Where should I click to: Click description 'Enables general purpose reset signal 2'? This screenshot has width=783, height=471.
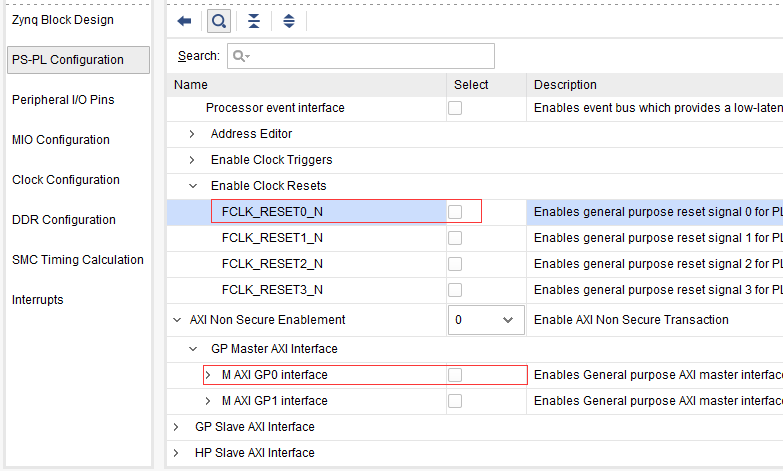[x=658, y=264]
